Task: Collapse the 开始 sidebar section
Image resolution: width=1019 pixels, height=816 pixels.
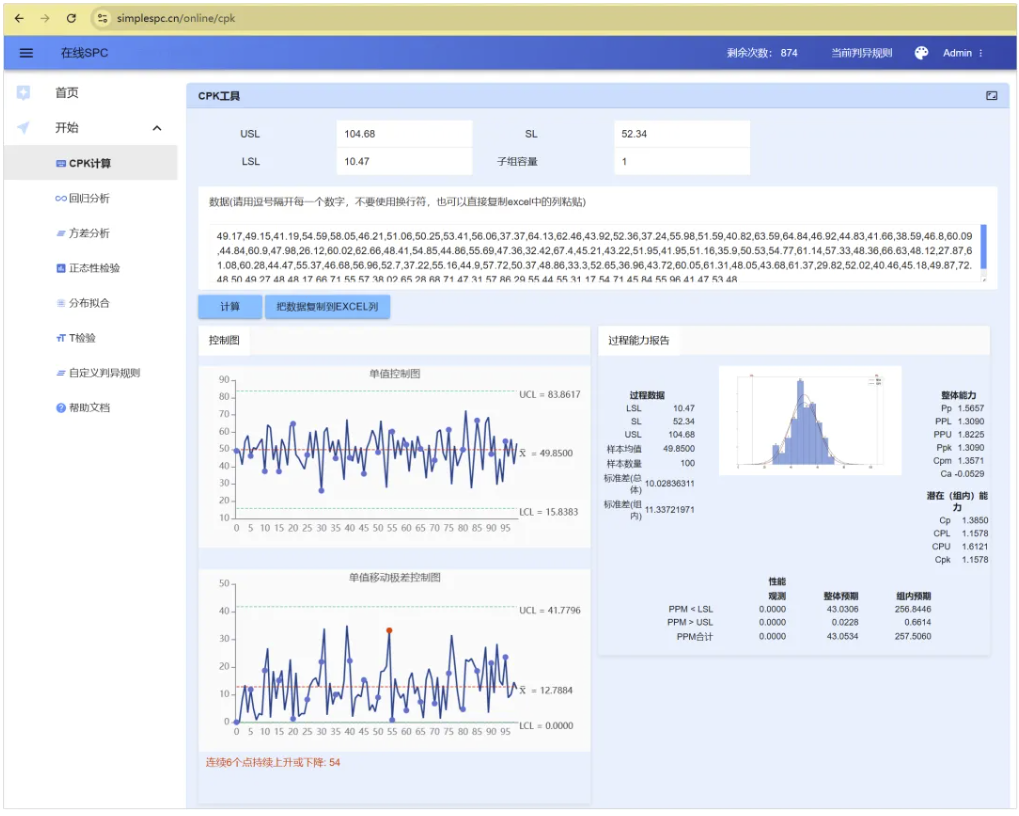Action: click(x=157, y=128)
